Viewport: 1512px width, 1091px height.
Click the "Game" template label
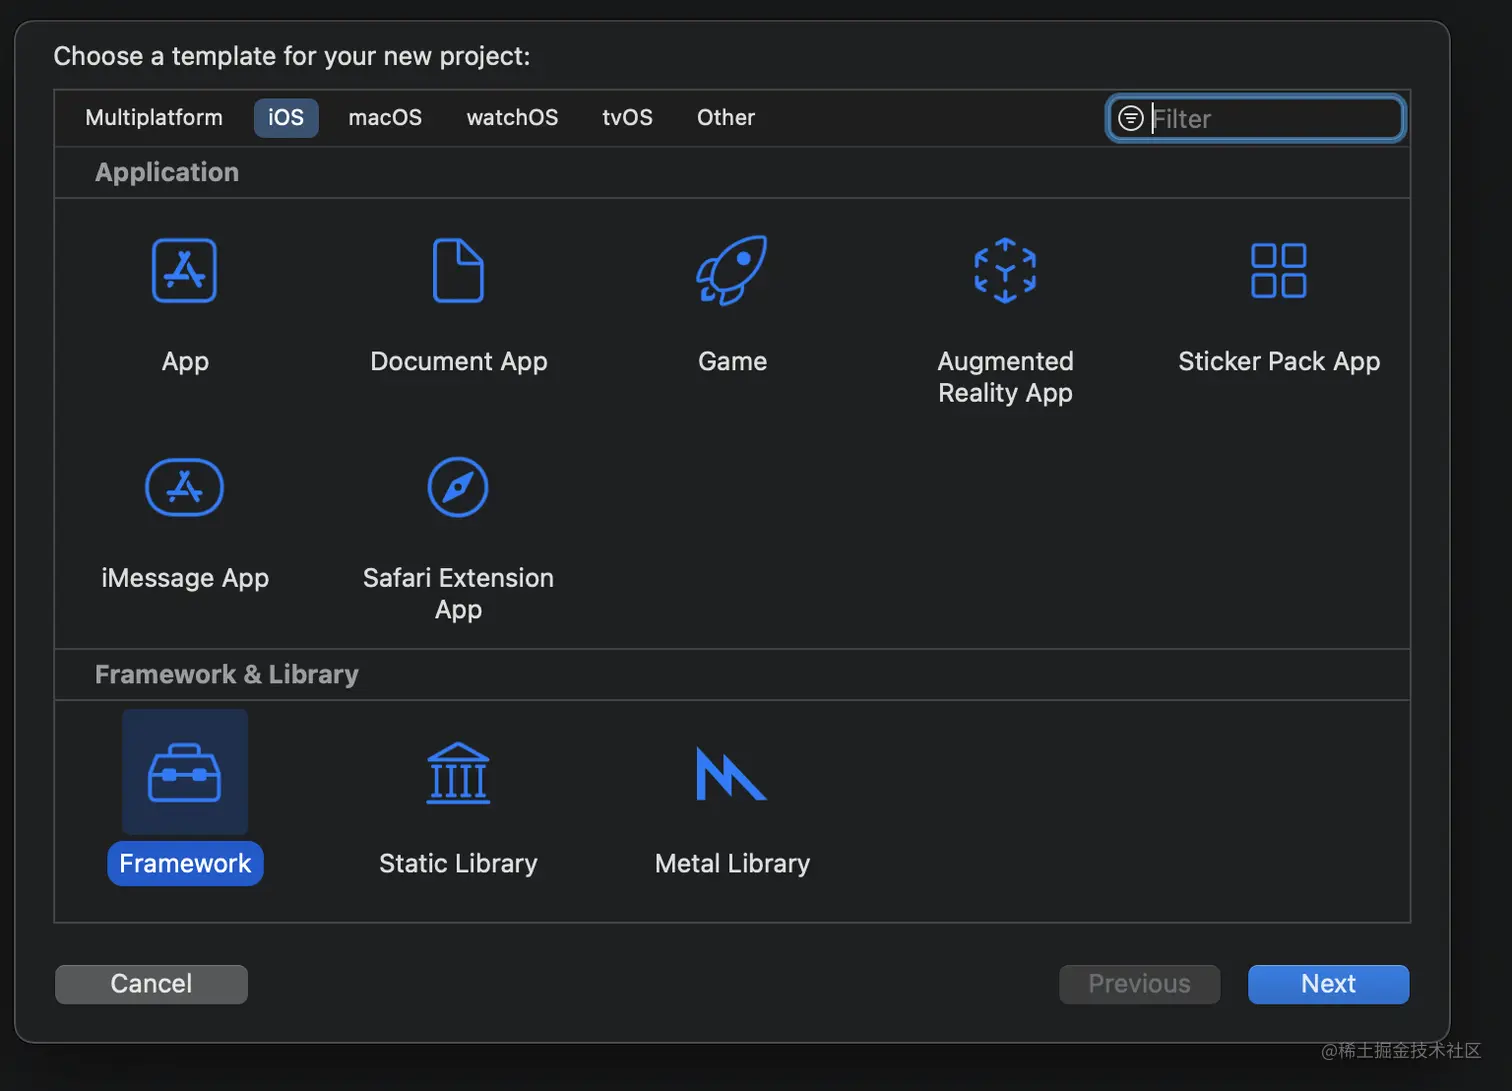click(x=732, y=361)
